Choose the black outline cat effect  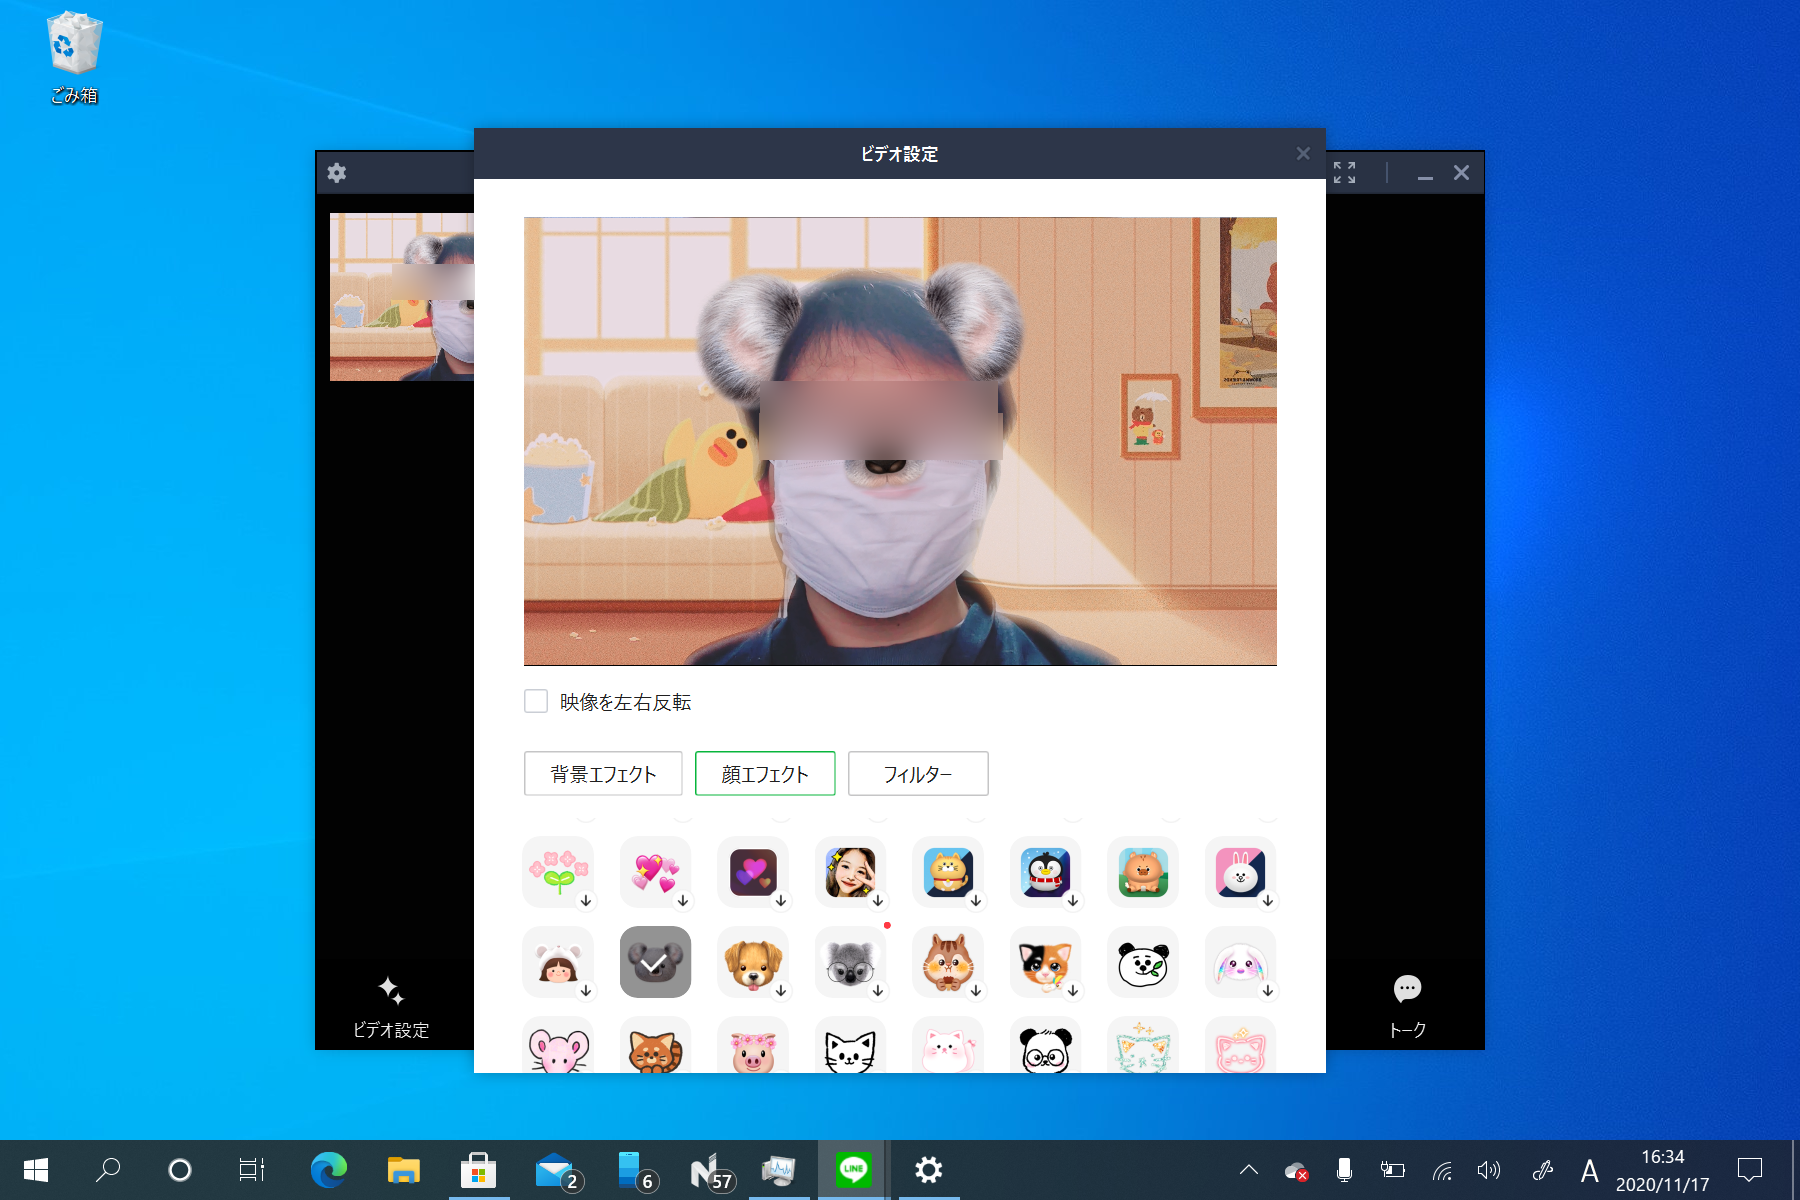point(850,1045)
